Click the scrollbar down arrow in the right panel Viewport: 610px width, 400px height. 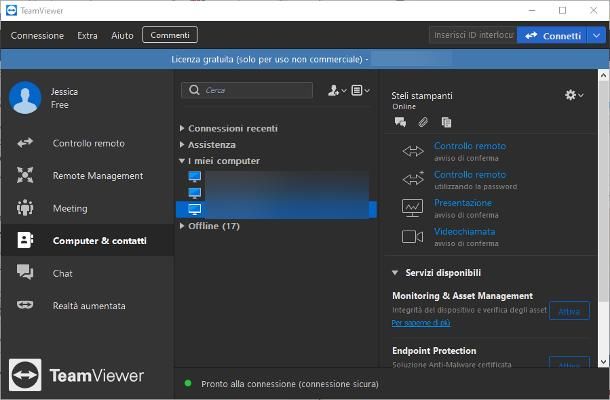(603, 362)
